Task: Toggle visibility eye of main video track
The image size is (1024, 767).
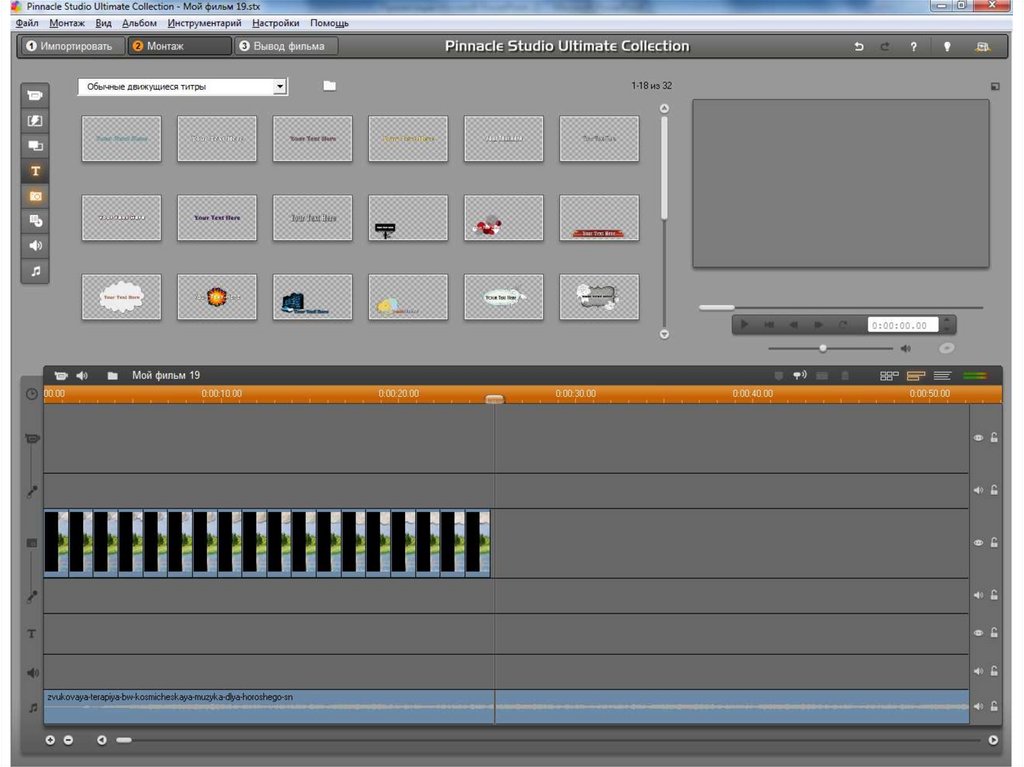Action: 978,543
